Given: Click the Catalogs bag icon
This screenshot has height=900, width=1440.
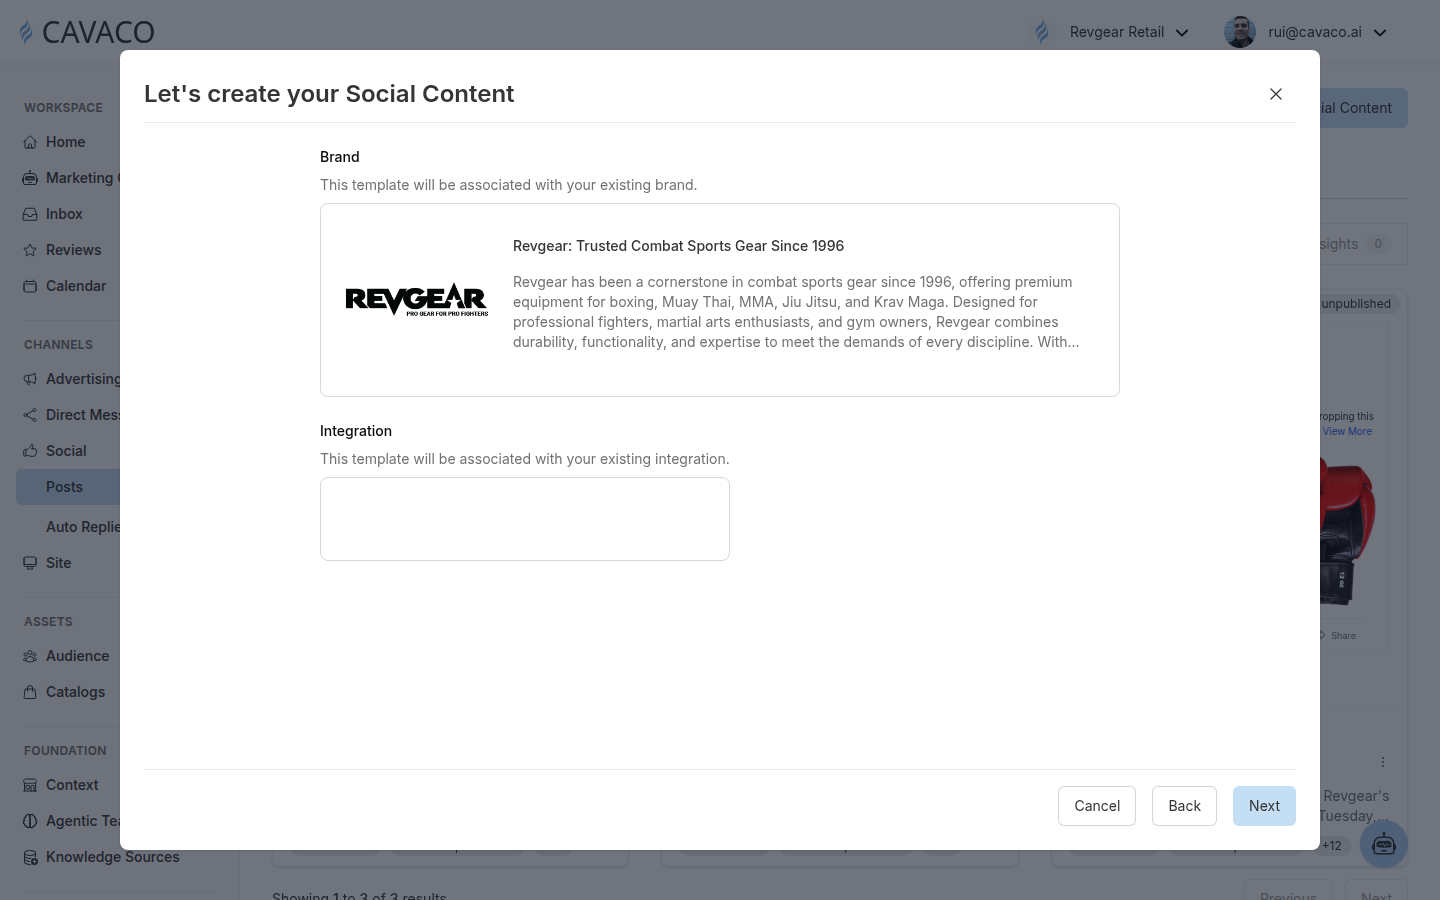Looking at the screenshot, I should tap(30, 692).
